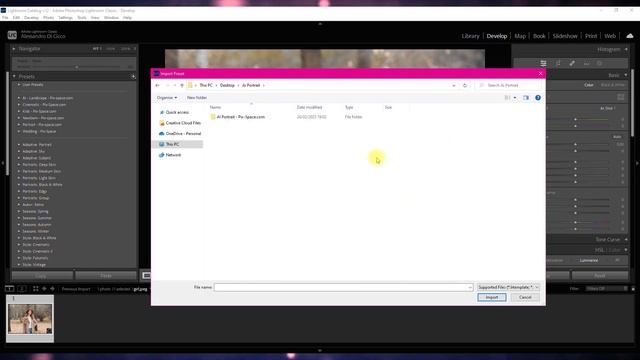
Task: Select This PC in the sidebar
Action: click(x=178, y=144)
